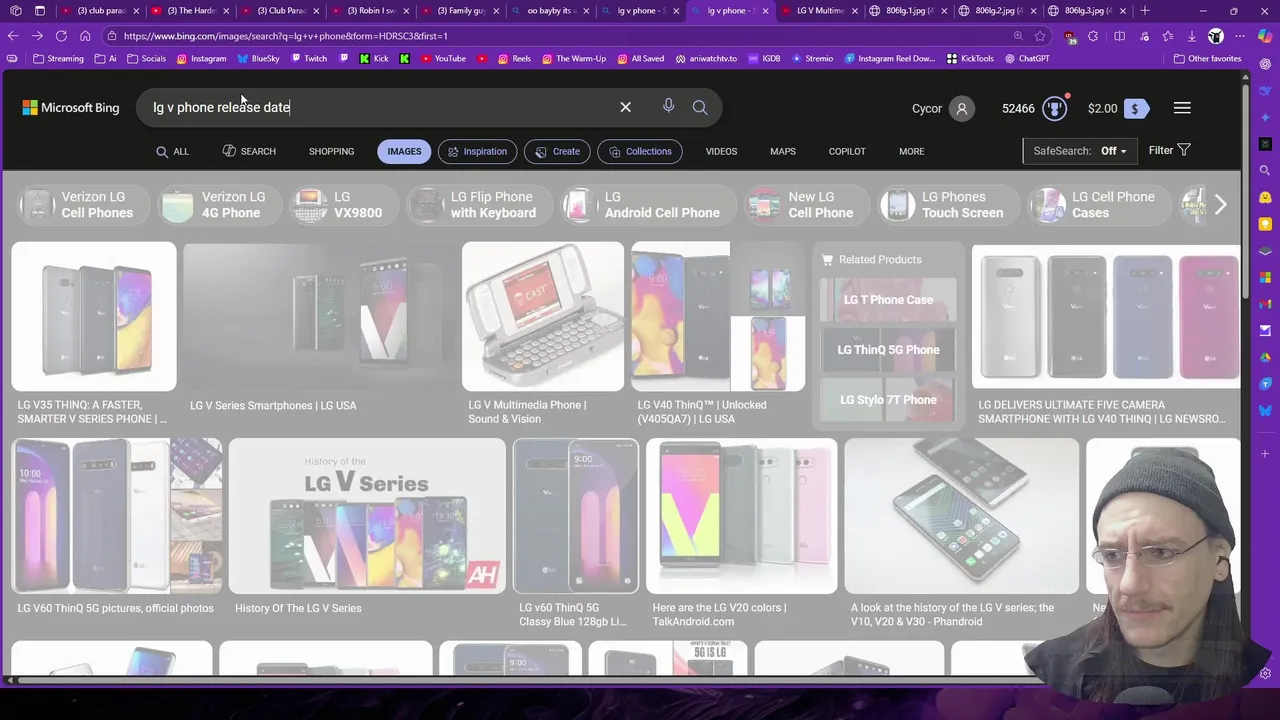
Task: Select the IMAGES tab
Action: [x=404, y=151]
